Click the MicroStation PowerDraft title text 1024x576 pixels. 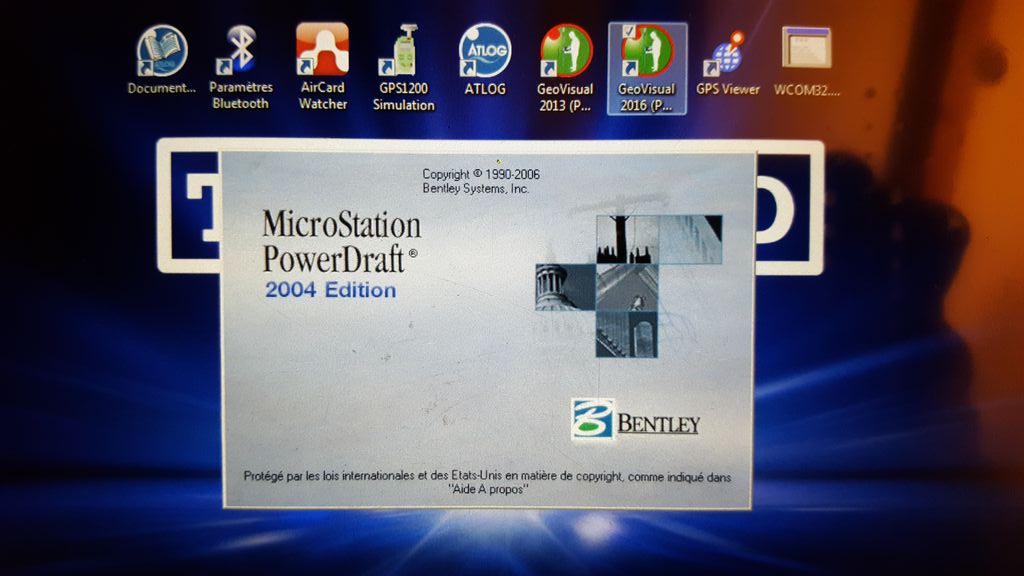coord(341,242)
